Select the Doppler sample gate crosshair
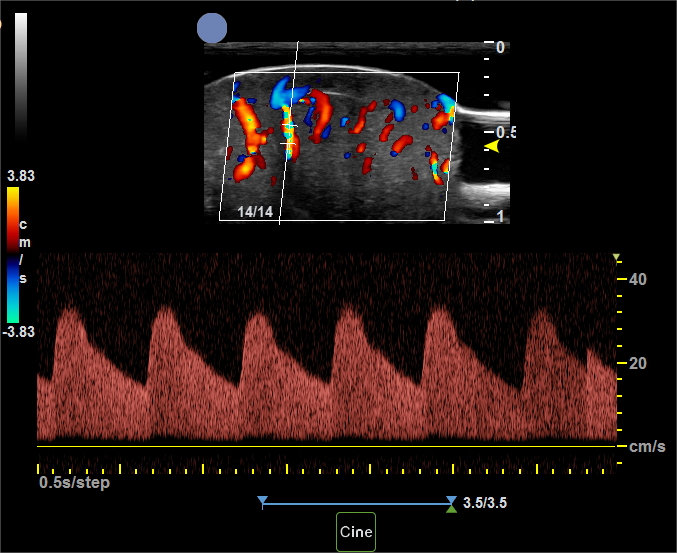This screenshot has height=553, width=677. coord(289,144)
